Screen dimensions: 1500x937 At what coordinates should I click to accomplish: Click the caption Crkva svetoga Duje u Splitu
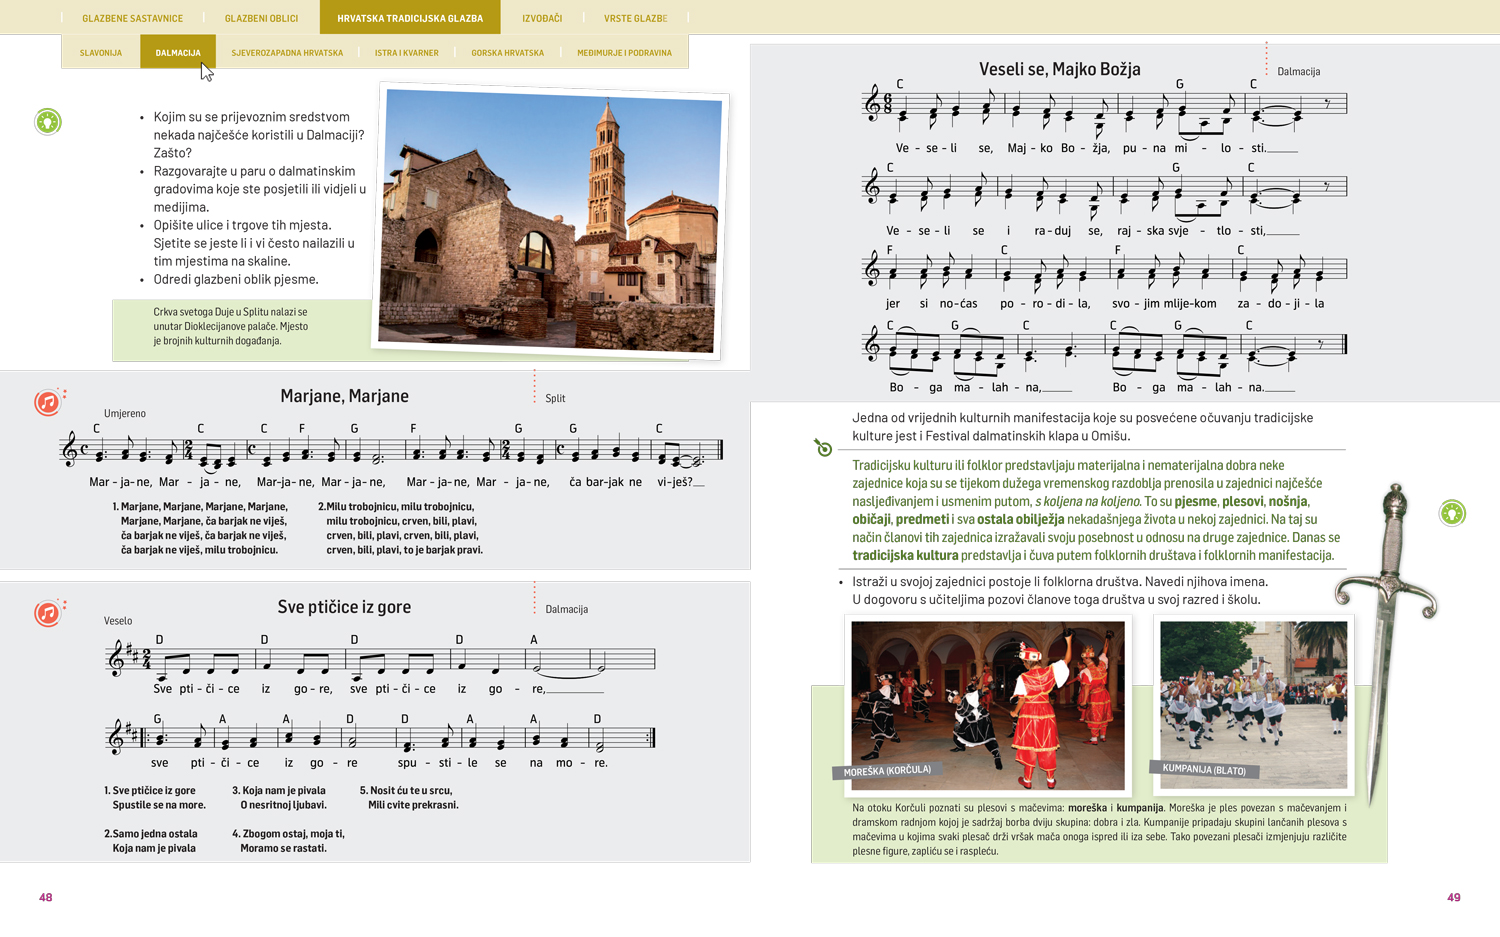coord(231,326)
